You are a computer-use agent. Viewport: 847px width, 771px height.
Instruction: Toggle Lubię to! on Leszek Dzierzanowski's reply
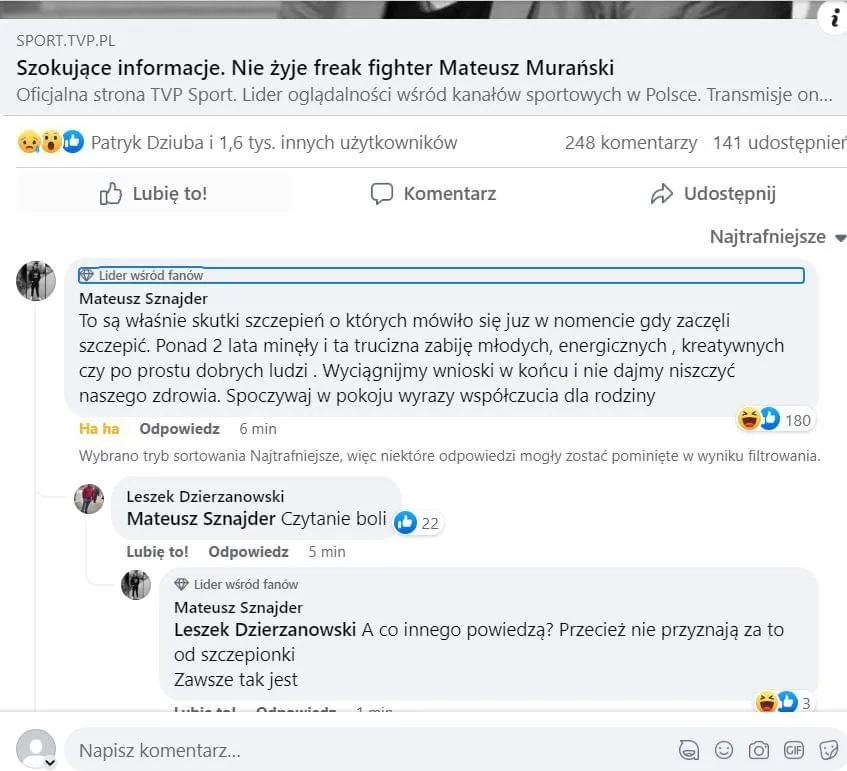tap(157, 551)
